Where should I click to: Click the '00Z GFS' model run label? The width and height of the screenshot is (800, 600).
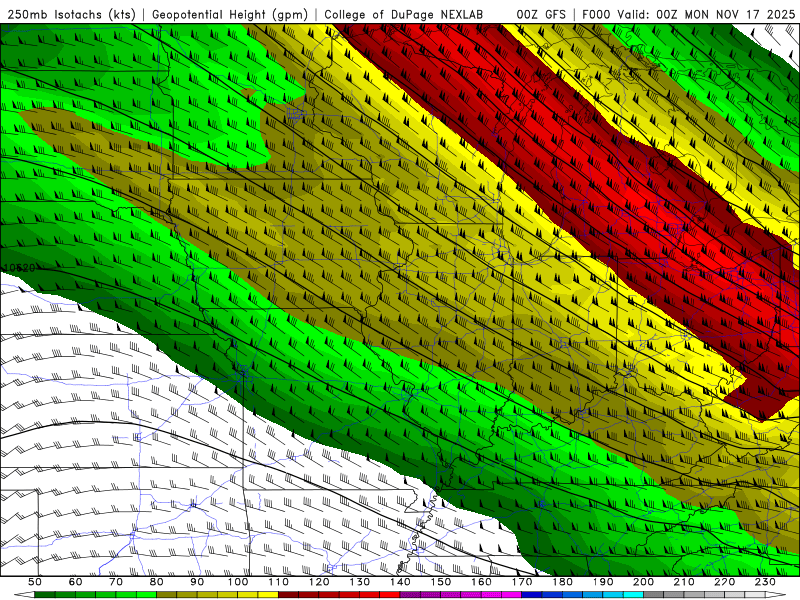click(x=541, y=15)
